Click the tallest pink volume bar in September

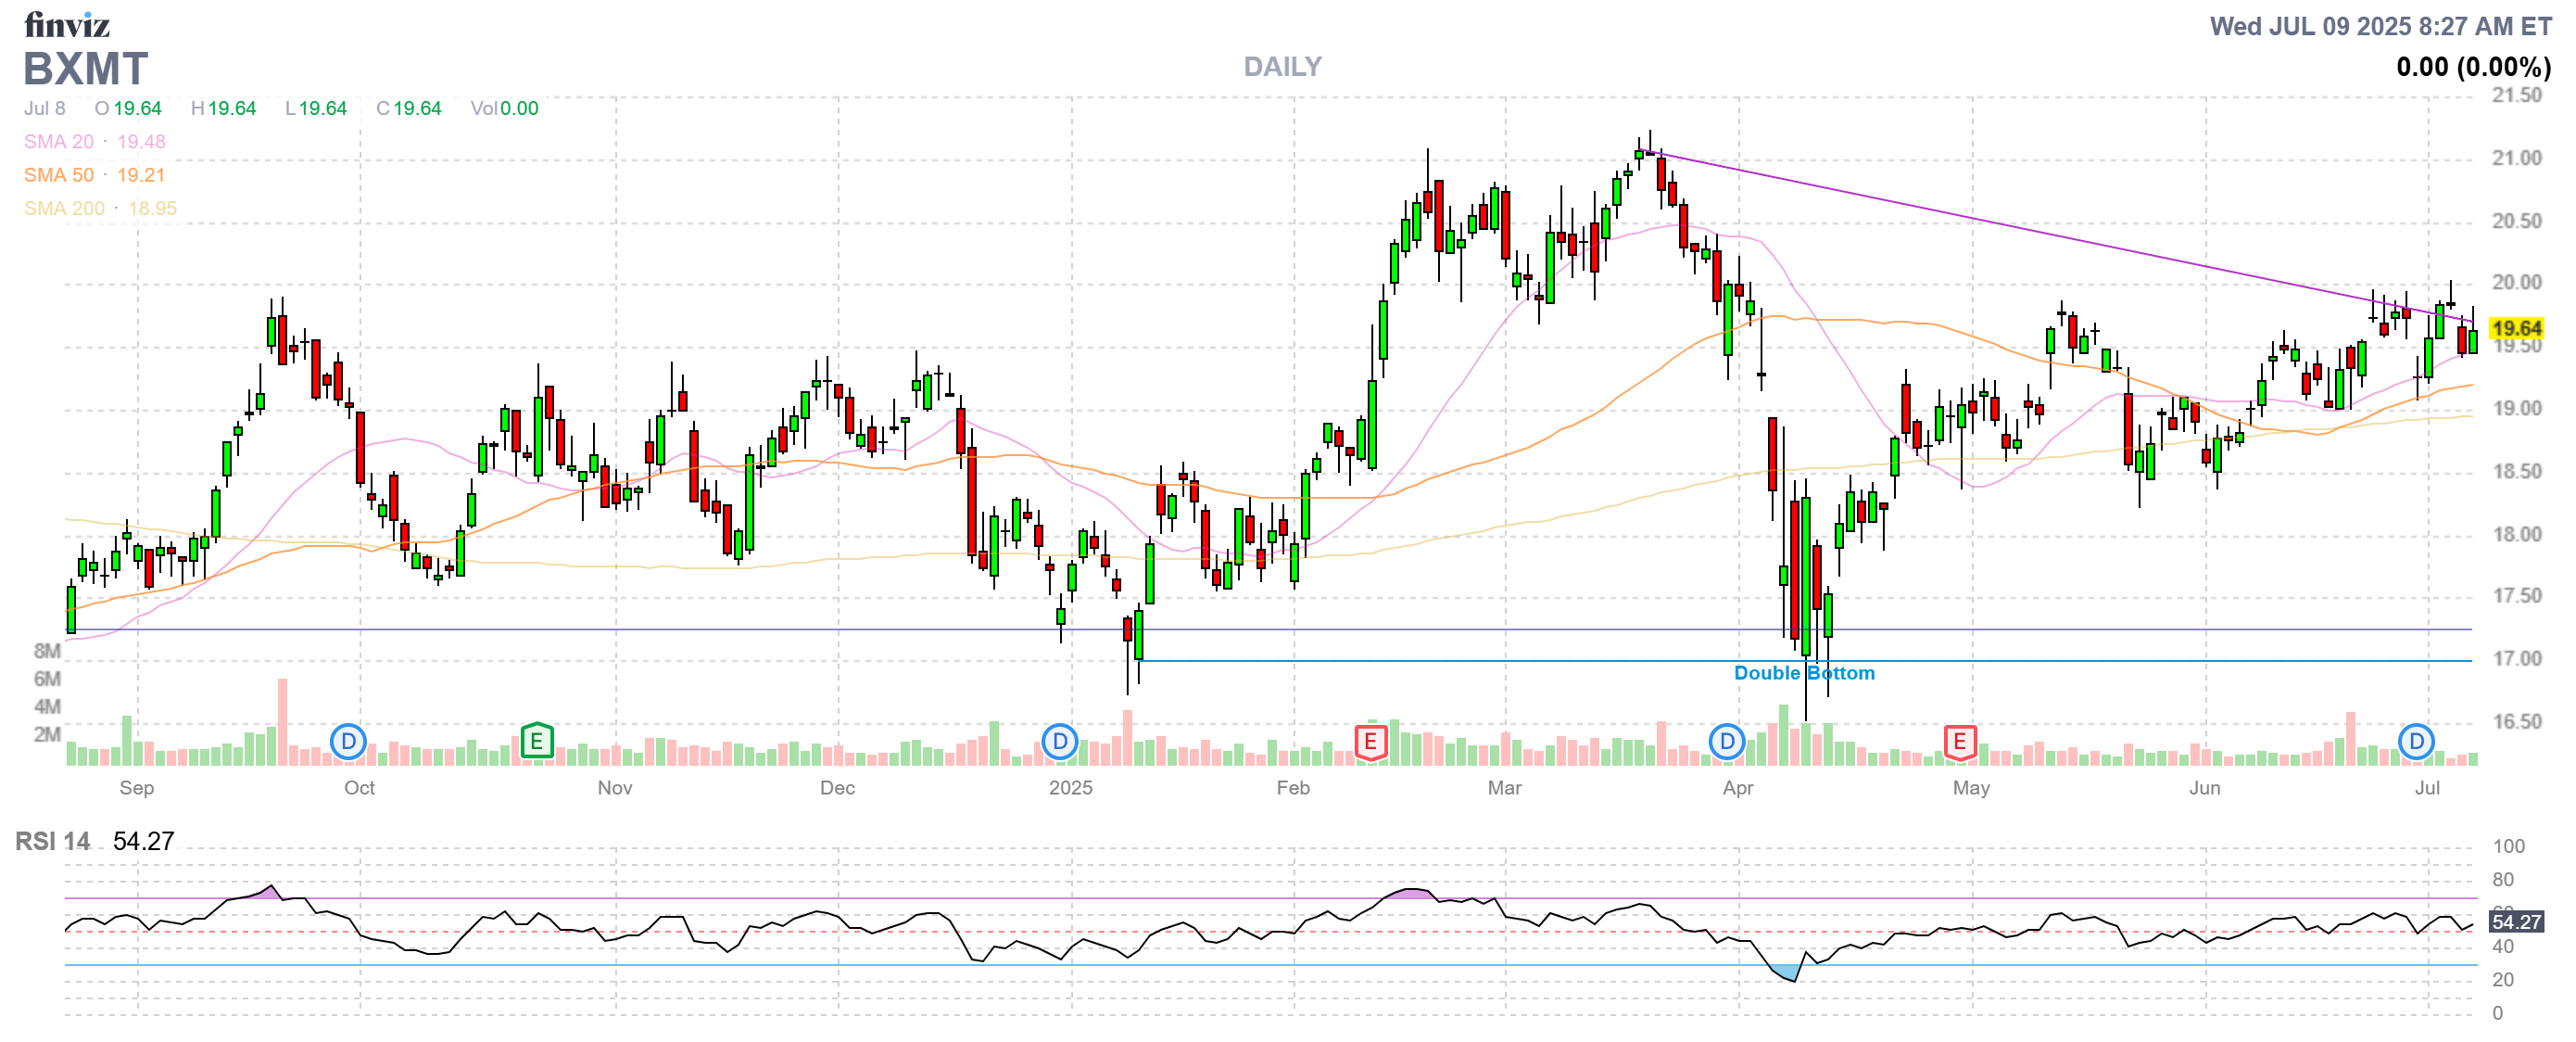[x=283, y=722]
